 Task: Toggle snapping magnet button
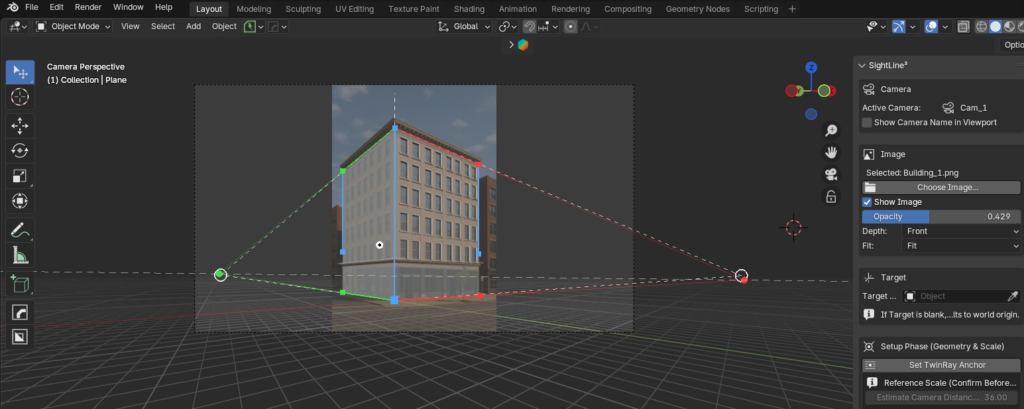click(x=530, y=27)
